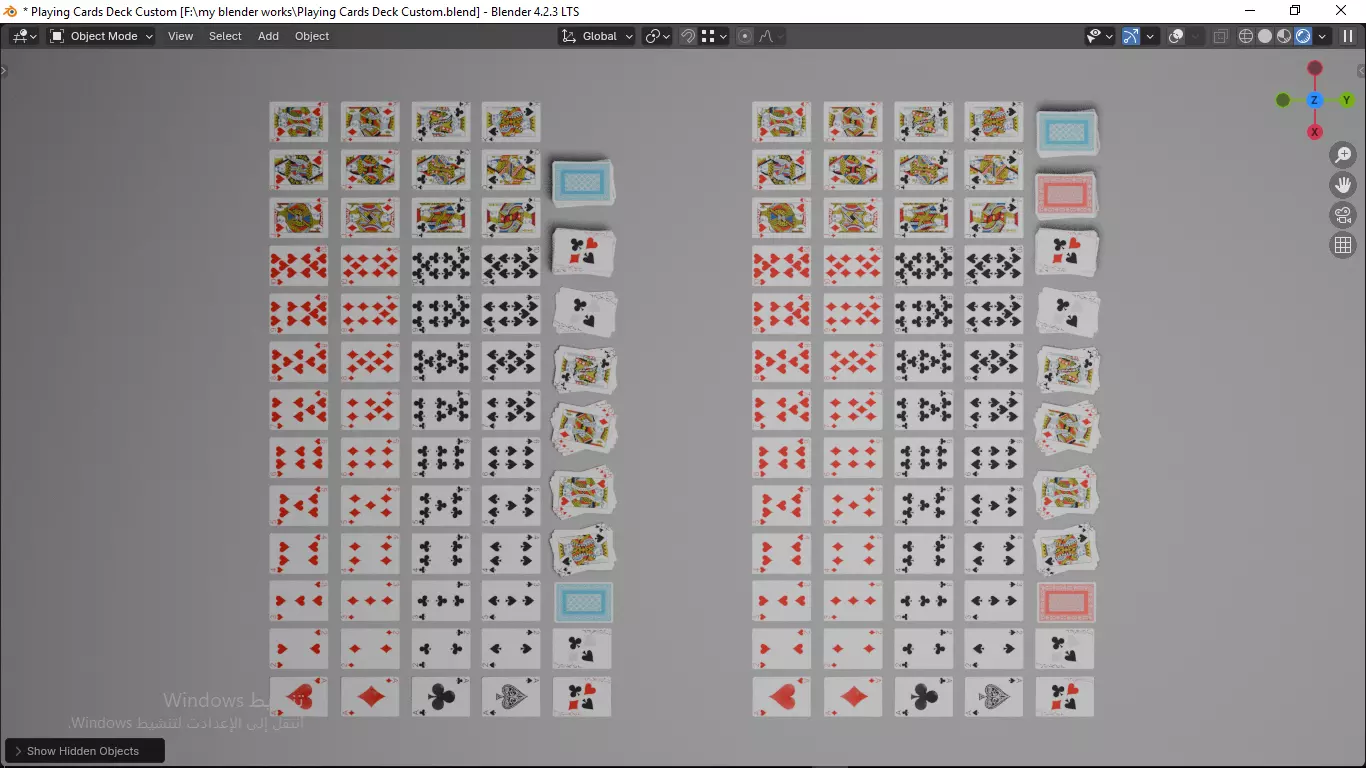The height and width of the screenshot is (768, 1366).
Task: Click the blue Z axis gizmo
Action: 1315,100
